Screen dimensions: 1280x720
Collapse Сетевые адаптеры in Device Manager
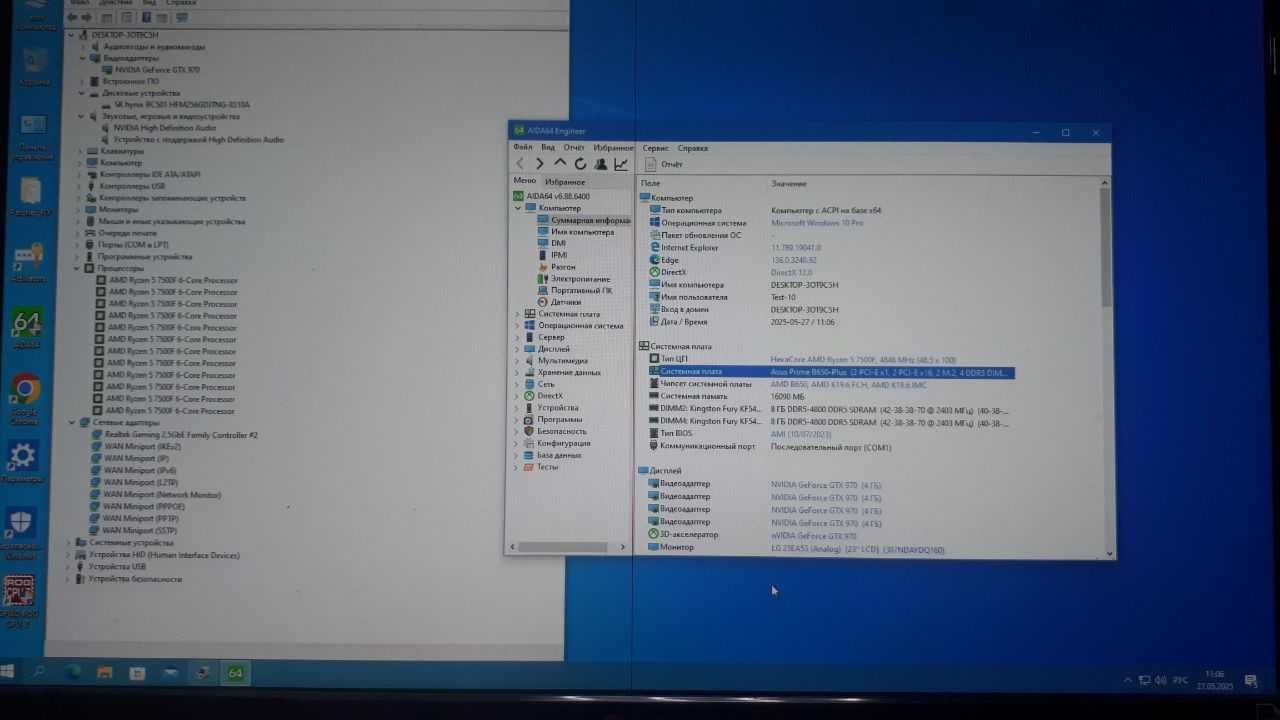coord(71,422)
